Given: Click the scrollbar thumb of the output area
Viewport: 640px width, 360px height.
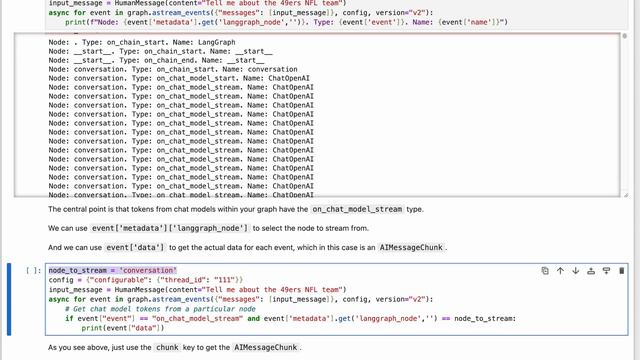Looking at the screenshot, I should [624, 36].
